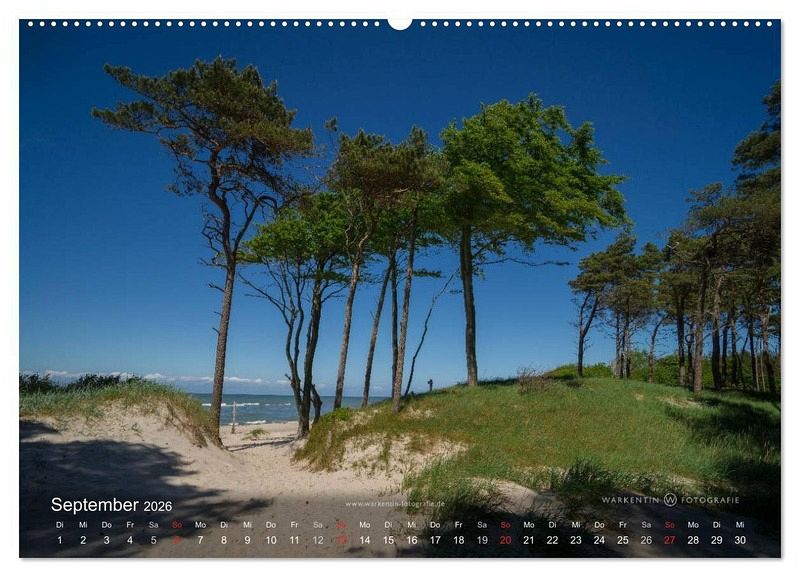Viewport: 800px width, 577px height.
Task: Select date 19 in the calendar row
Action: coord(482,540)
